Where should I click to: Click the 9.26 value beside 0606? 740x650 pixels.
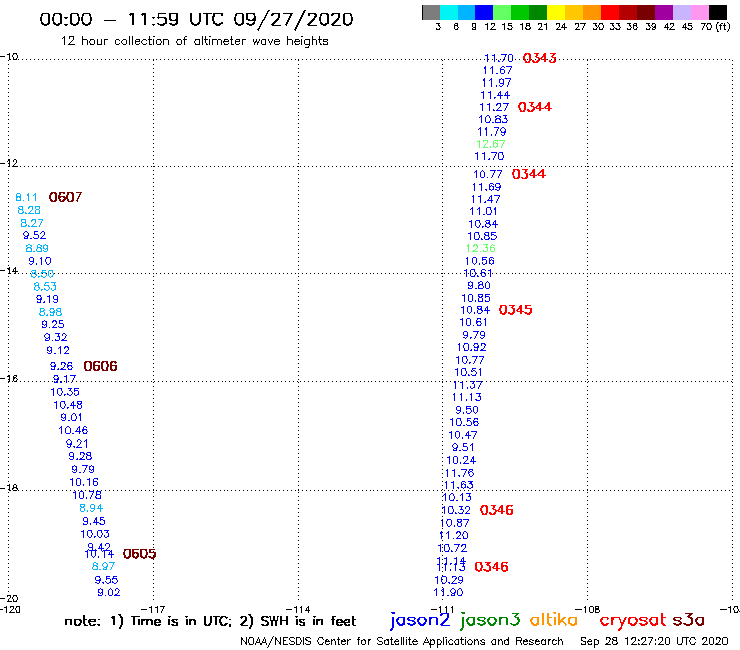61,366
